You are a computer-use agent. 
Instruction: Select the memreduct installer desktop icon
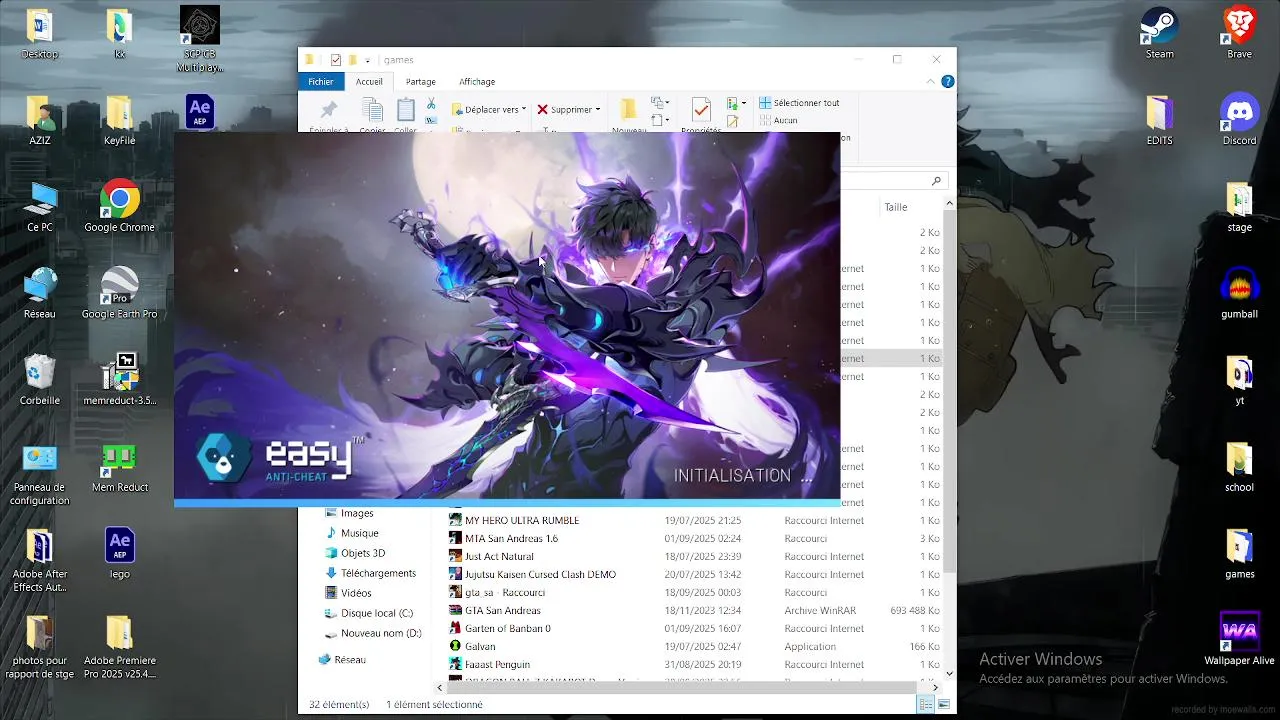click(x=120, y=380)
